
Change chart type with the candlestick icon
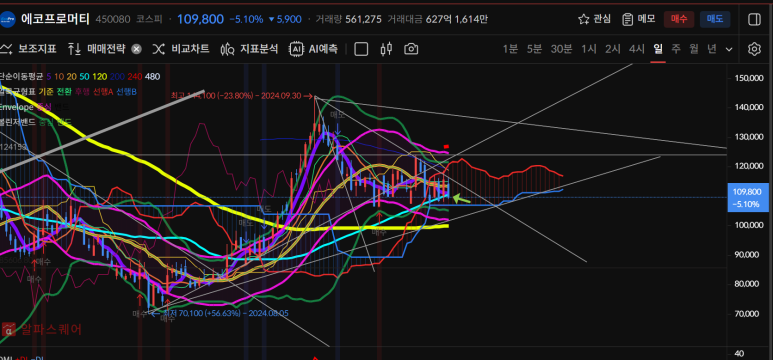(x=386, y=49)
